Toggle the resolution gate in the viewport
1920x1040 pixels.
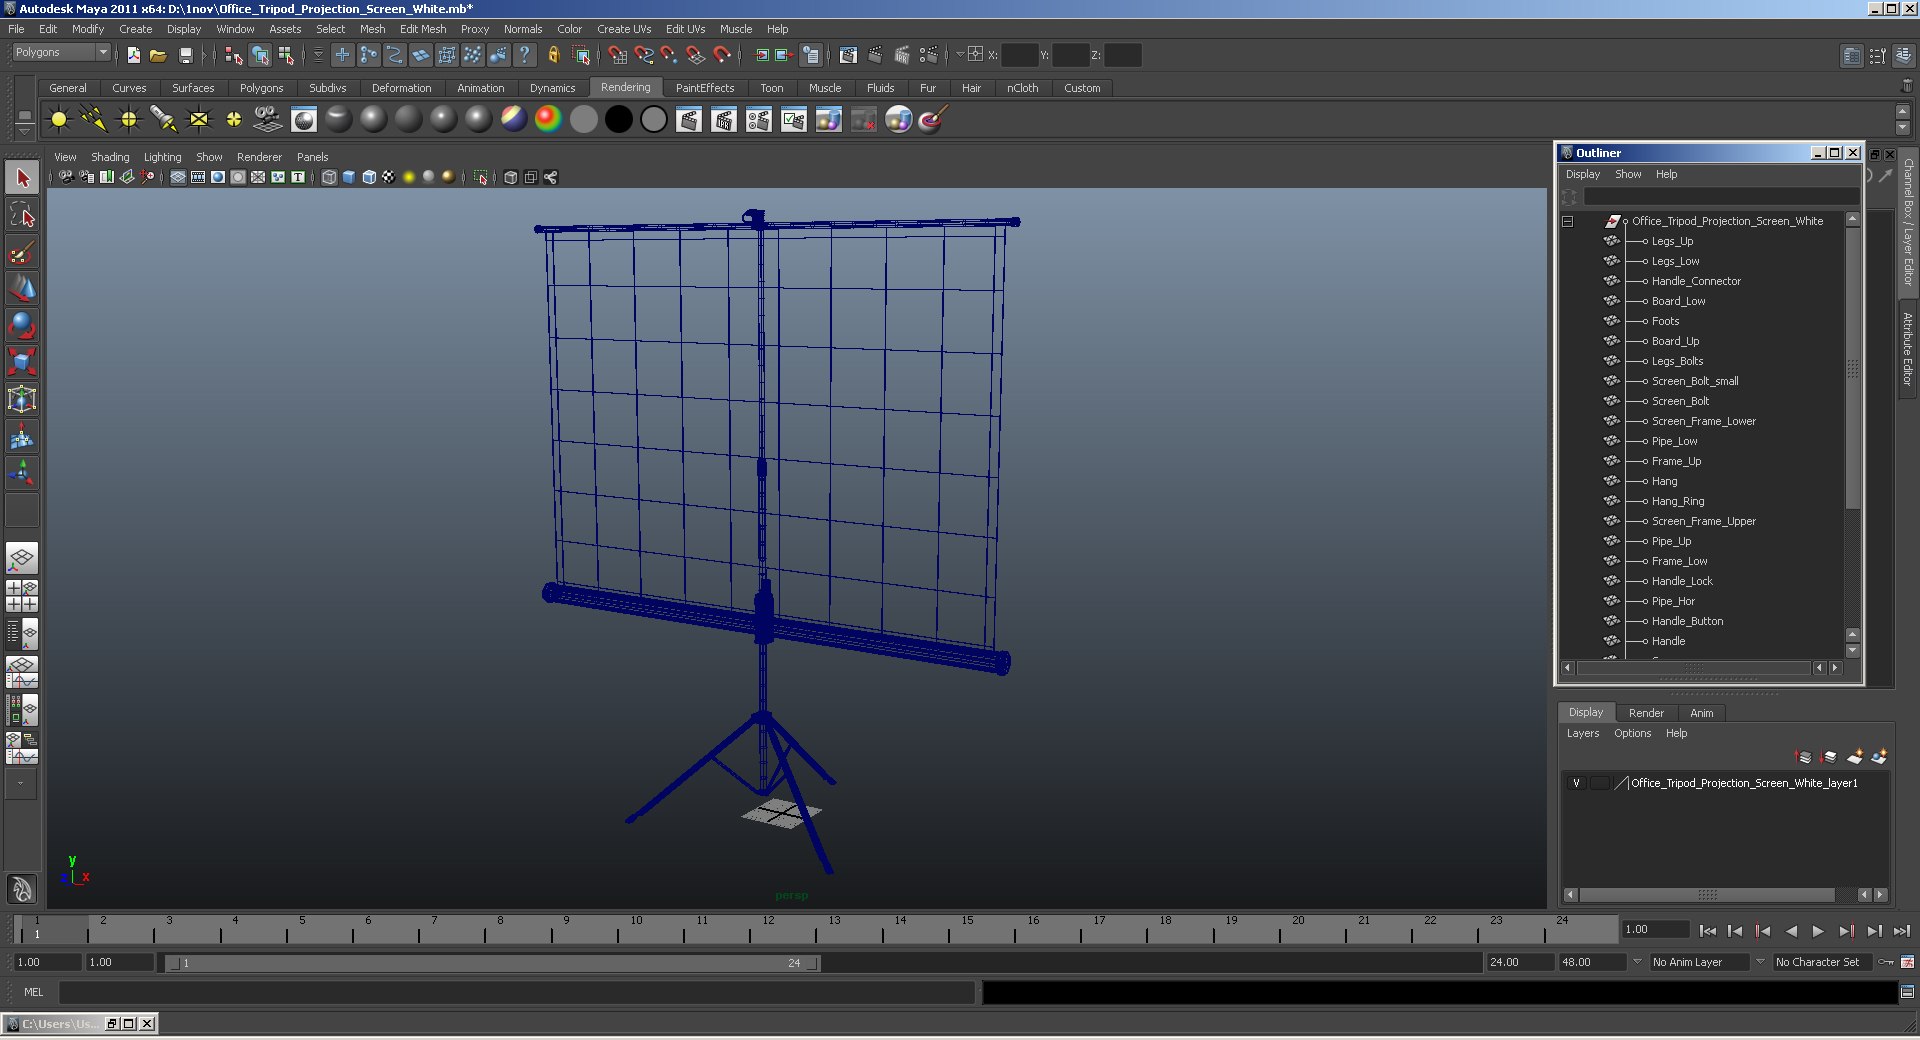(x=218, y=177)
